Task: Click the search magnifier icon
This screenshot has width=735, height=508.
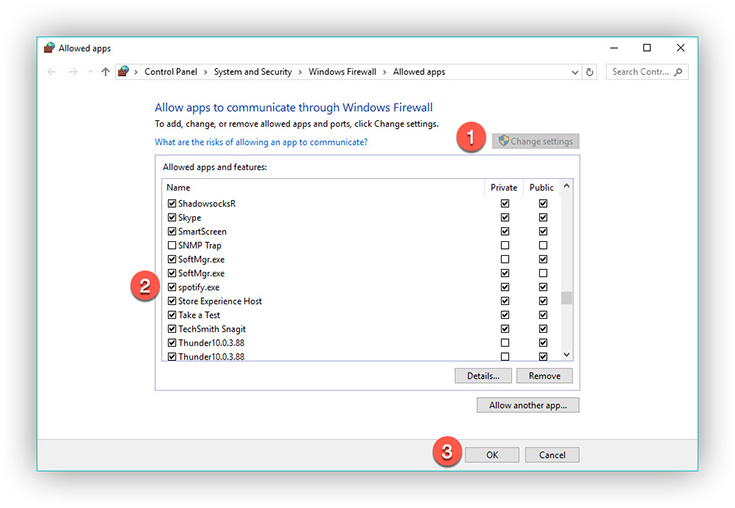Action: point(680,72)
